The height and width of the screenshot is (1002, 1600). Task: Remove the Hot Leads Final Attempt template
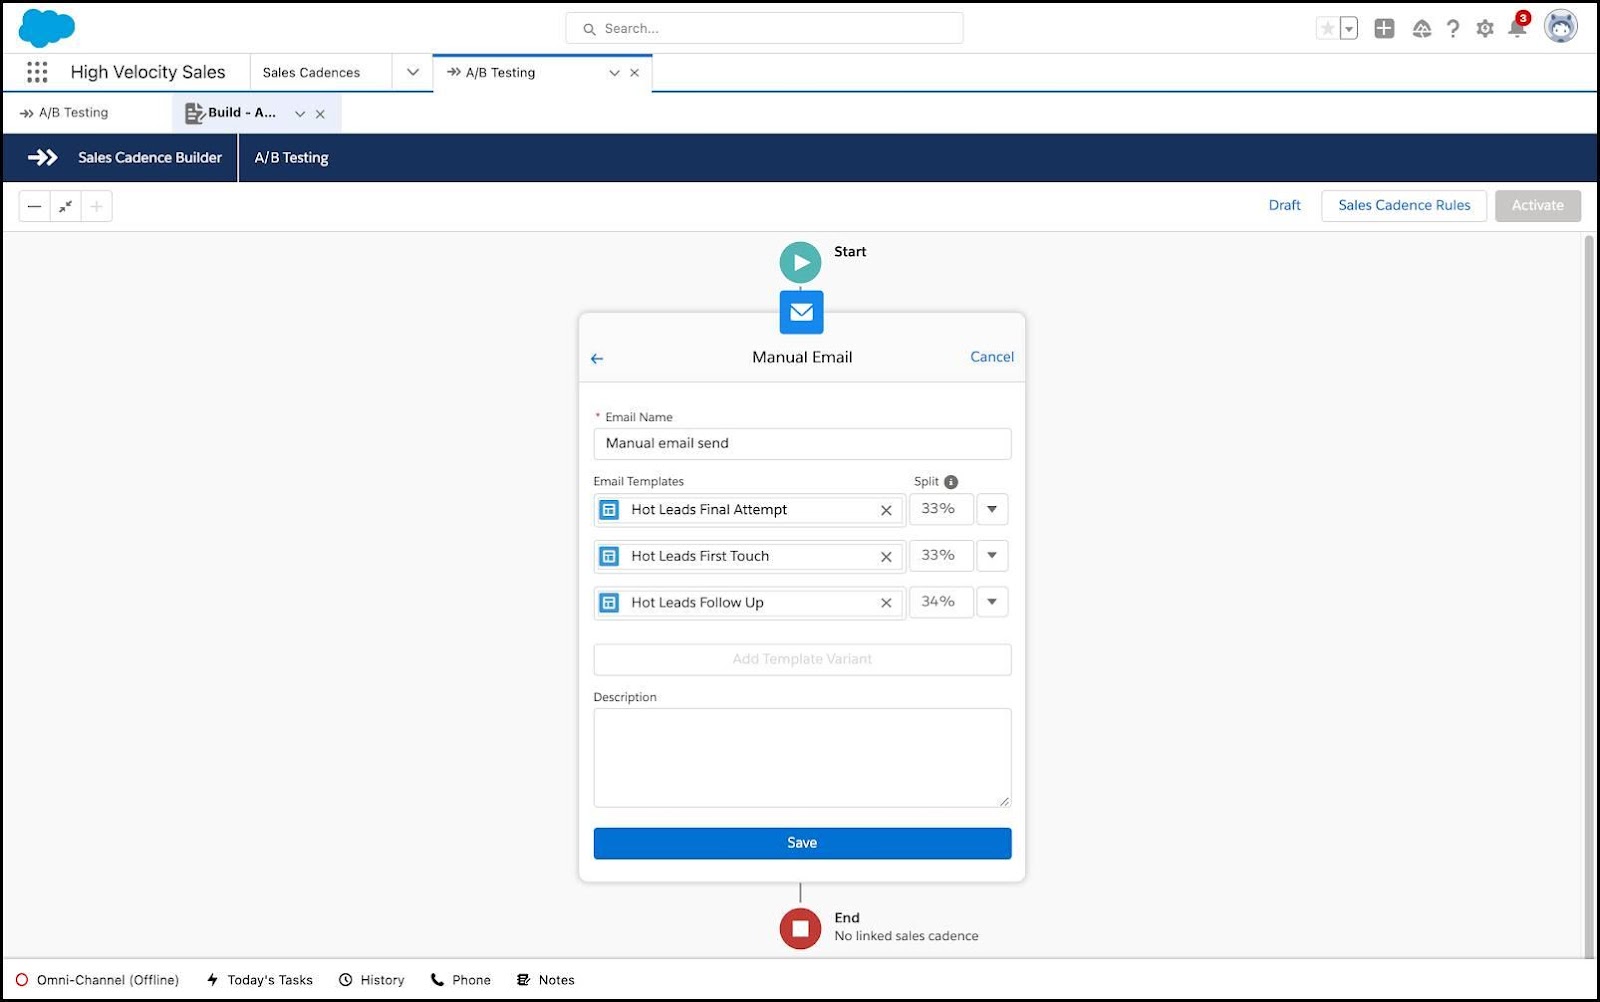click(x=886, y=510)
